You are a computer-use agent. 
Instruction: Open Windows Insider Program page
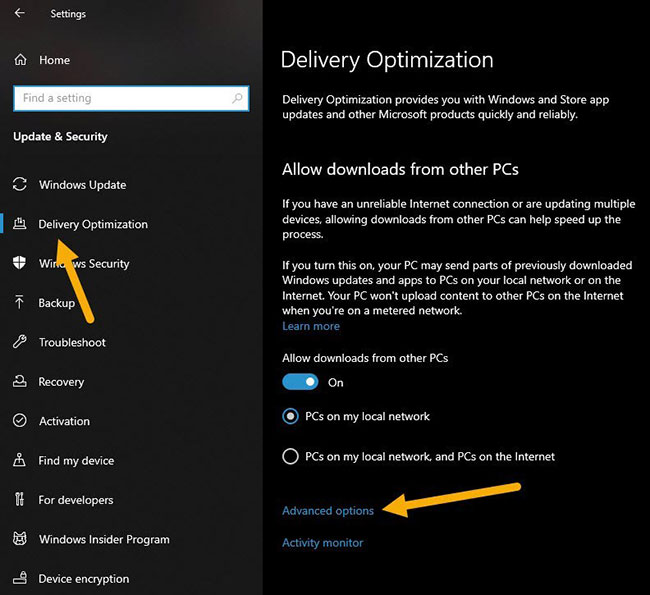pos(104,539)
